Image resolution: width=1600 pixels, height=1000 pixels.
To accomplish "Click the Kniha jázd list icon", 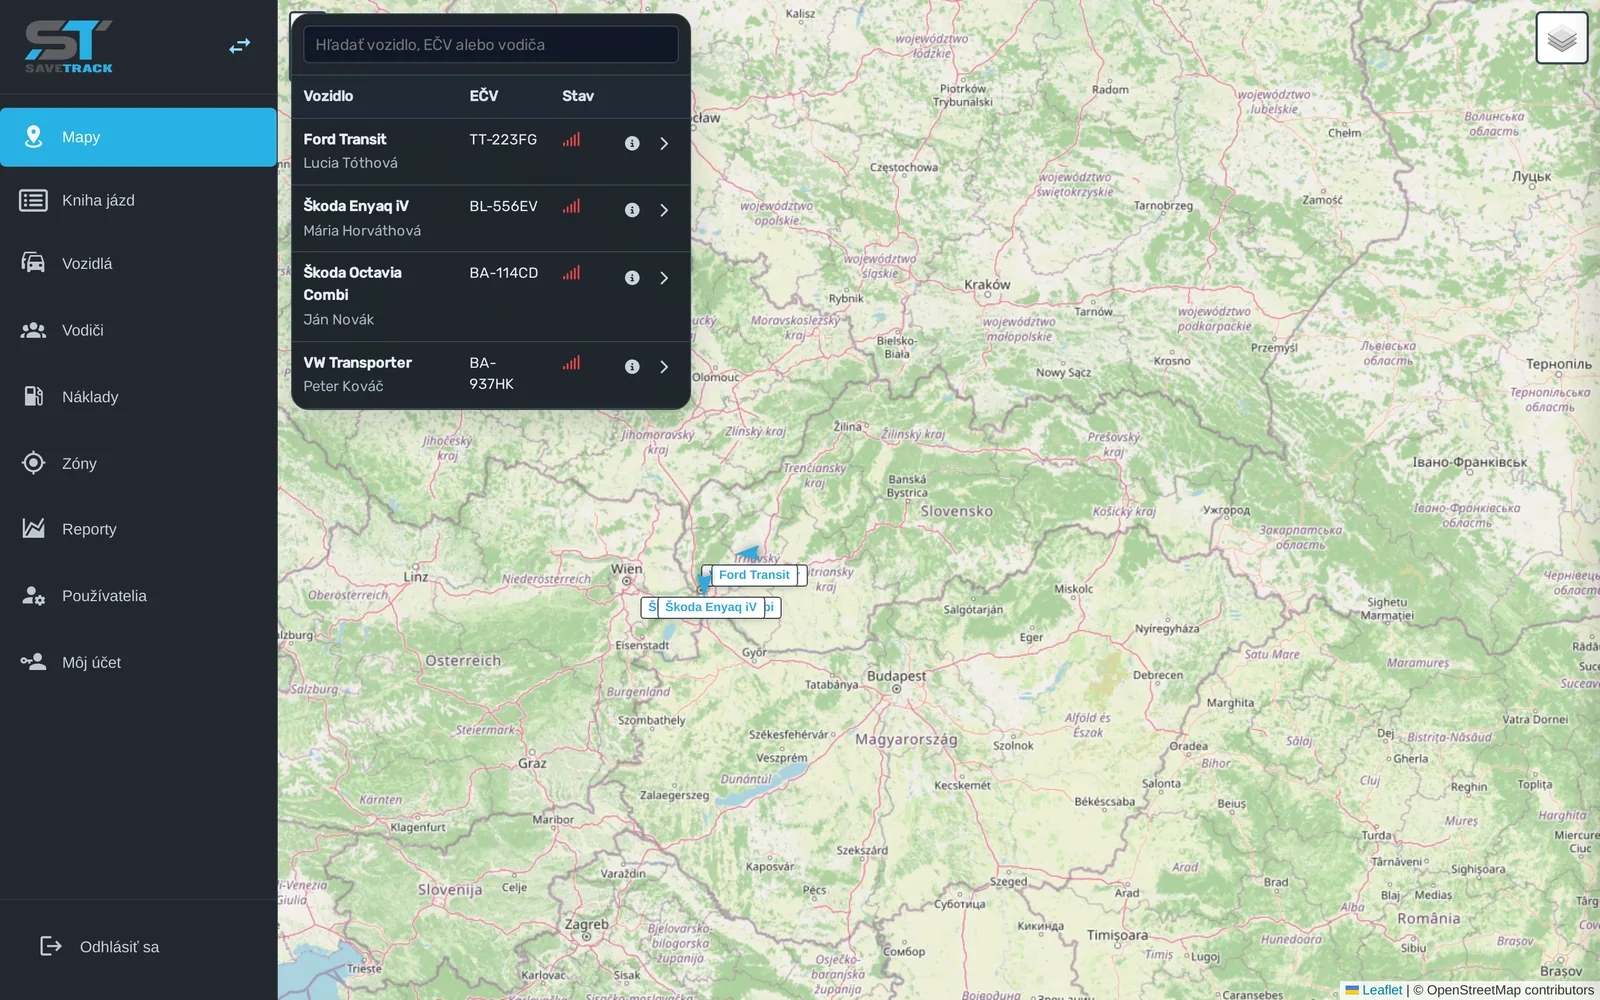I will (x=33, y=200).
